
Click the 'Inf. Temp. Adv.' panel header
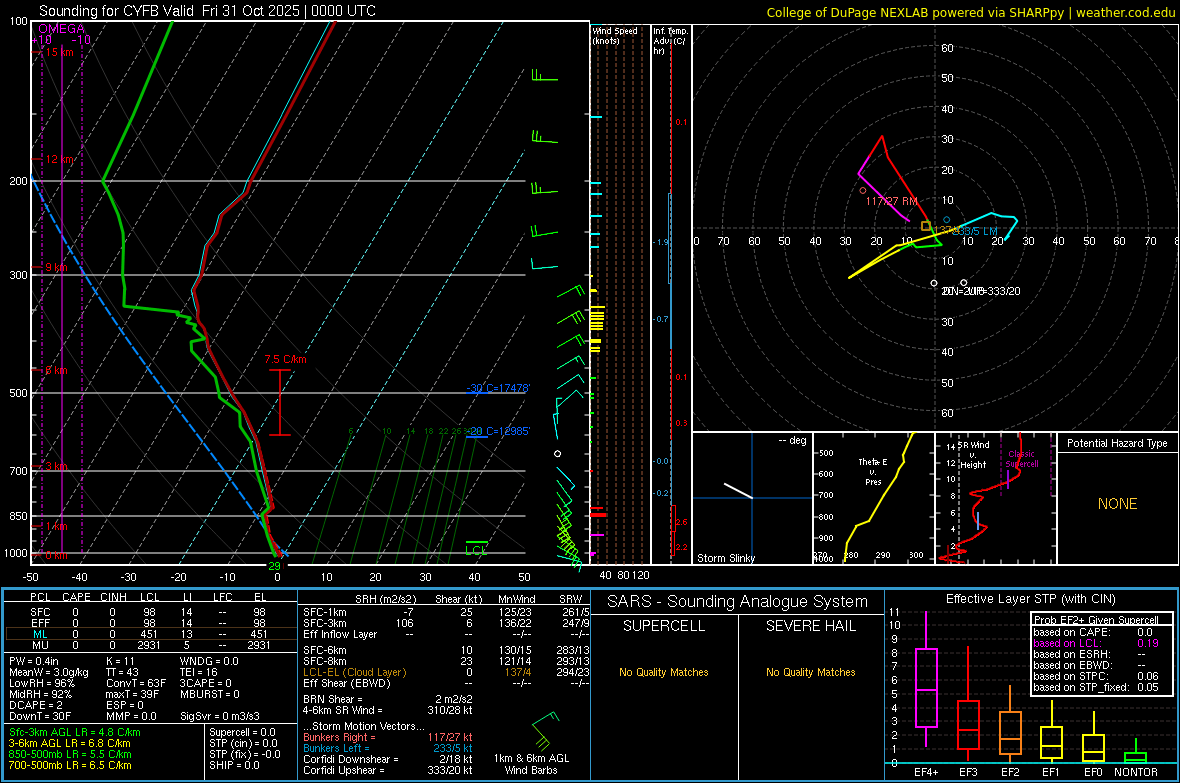pos(670,41)
